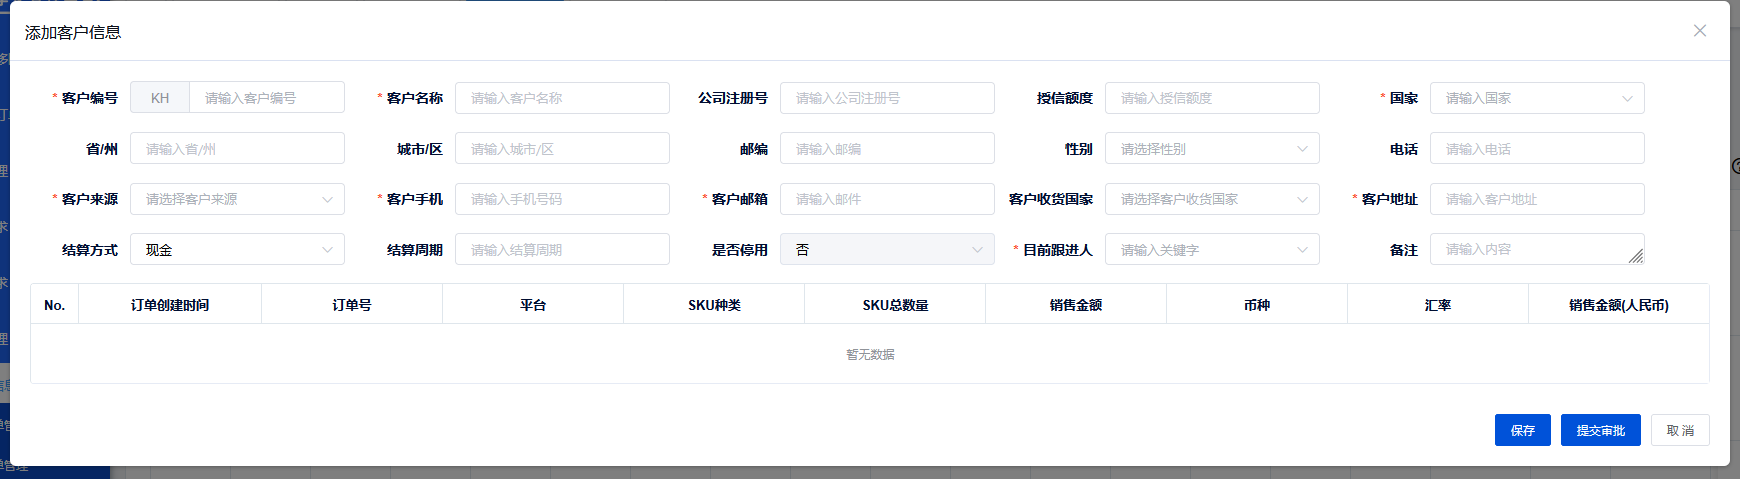Open the 目前跟进人 dropdown
The width and height of the screenshot is (1740, 479).
pos(1211,250)
